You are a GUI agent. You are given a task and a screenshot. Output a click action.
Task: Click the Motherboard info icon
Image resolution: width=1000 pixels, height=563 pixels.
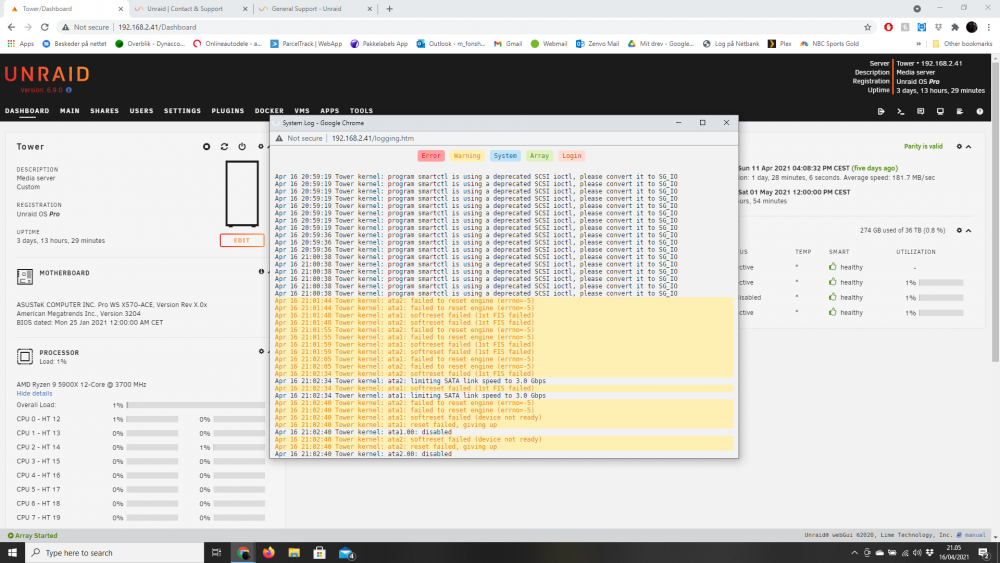[261, 272]
